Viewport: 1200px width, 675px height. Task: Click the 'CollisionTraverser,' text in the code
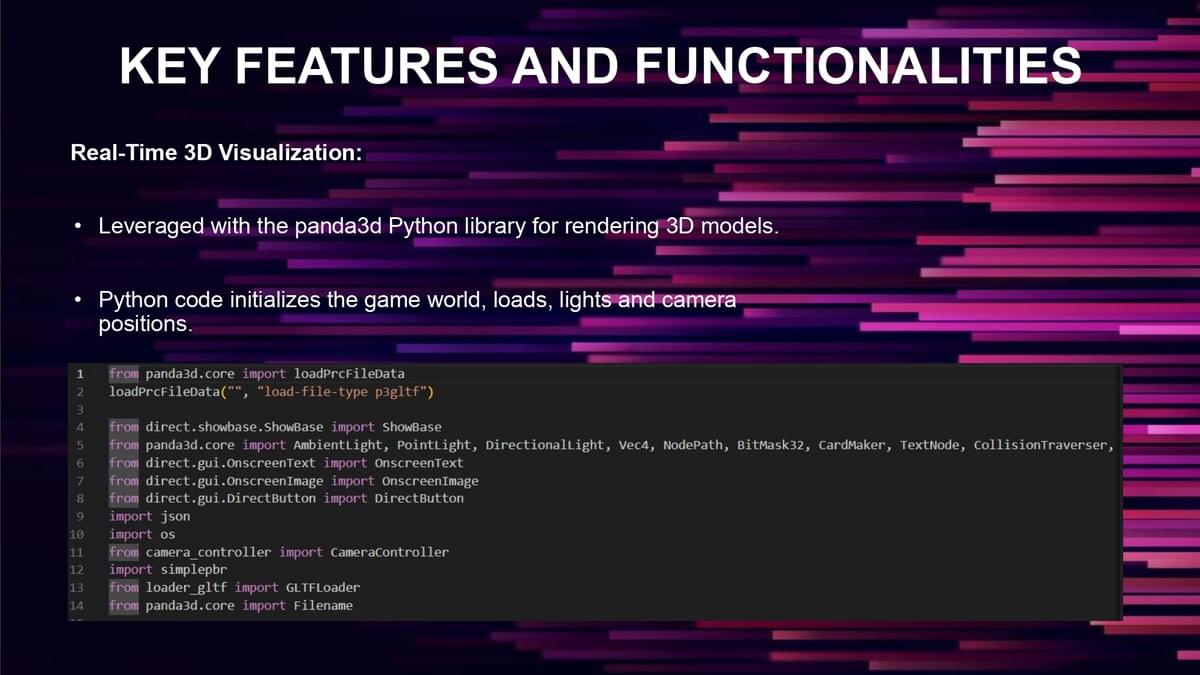tap(1044, 445)
